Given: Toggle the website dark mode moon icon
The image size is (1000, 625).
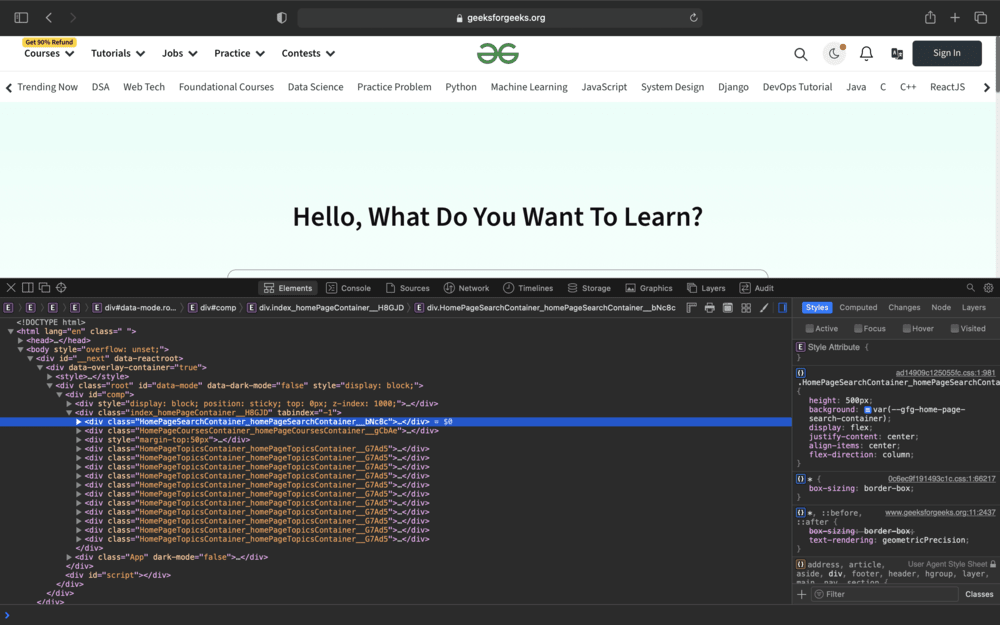Looking at the screenshot, I should click(834, 54).
